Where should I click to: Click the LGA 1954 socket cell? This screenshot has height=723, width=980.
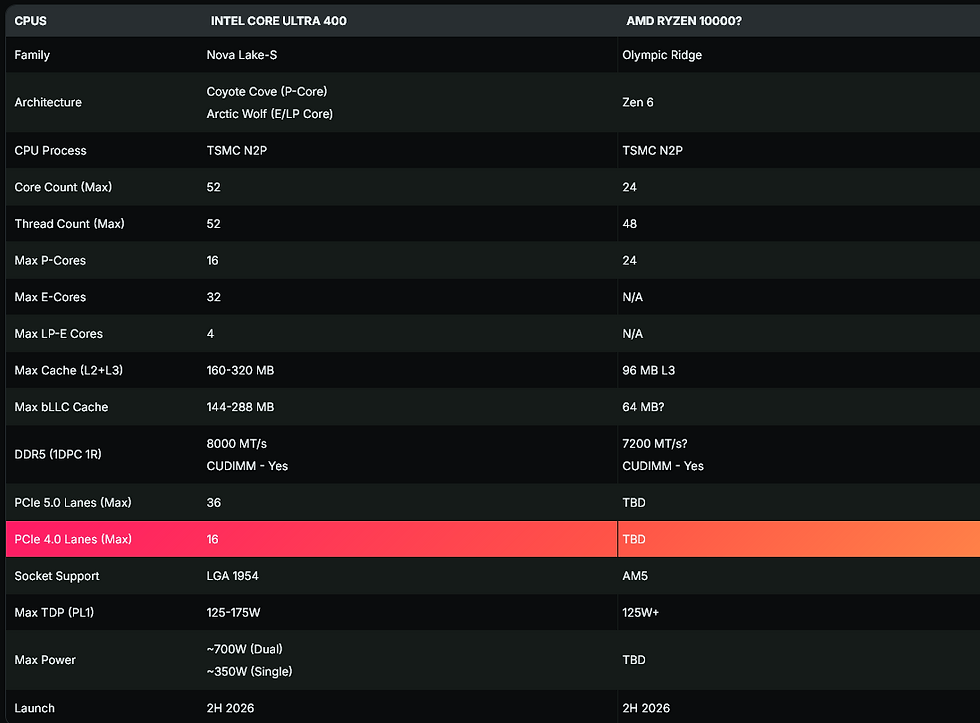235,576
